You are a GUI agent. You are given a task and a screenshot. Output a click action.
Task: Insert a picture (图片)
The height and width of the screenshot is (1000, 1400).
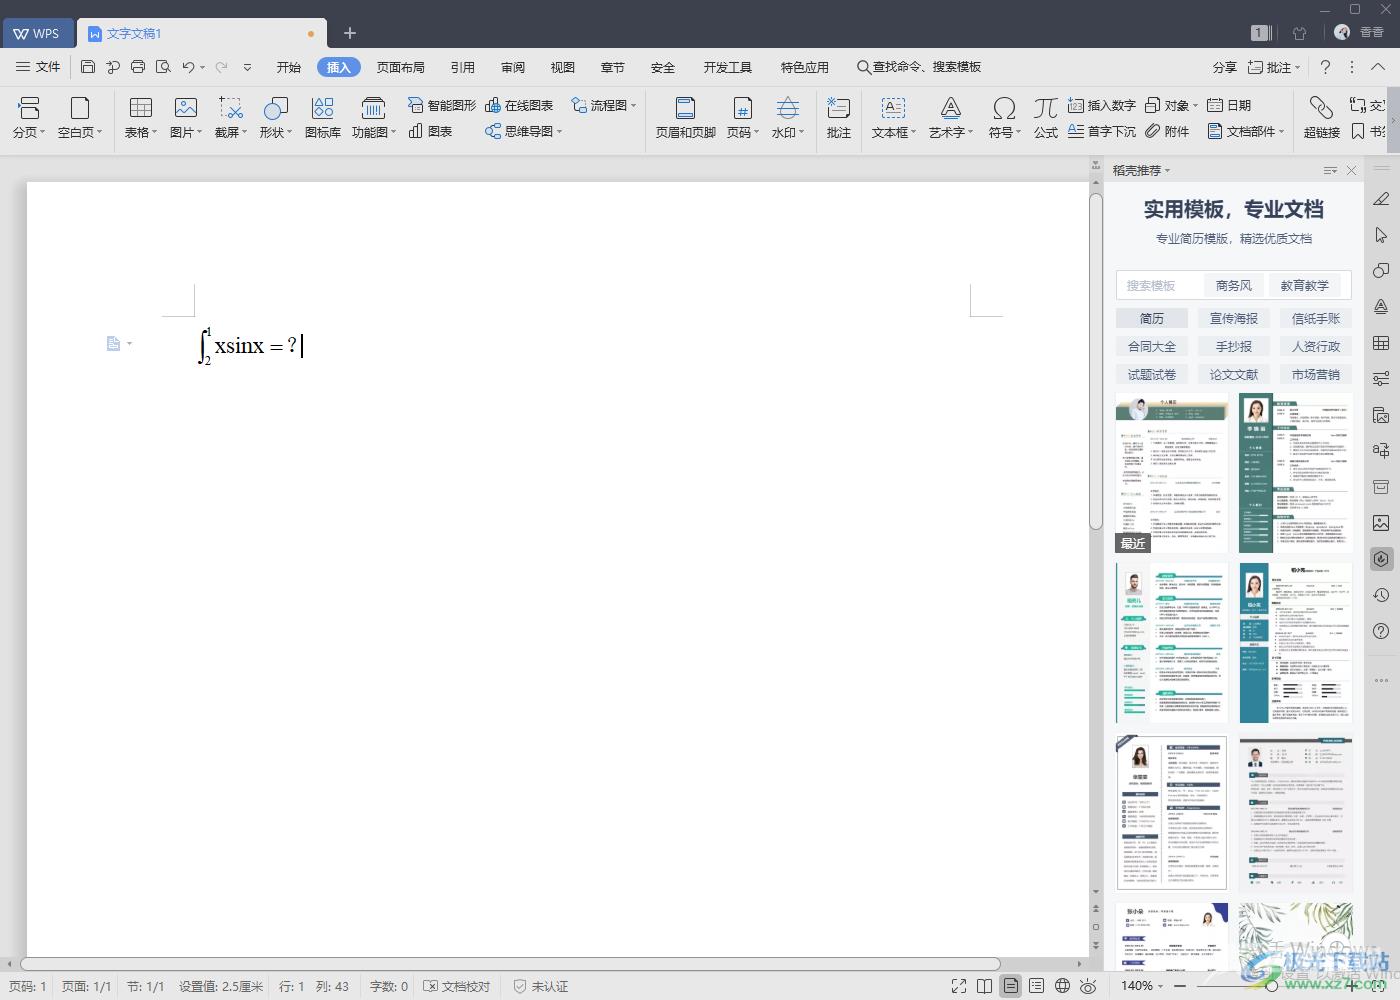click(186, 117)
